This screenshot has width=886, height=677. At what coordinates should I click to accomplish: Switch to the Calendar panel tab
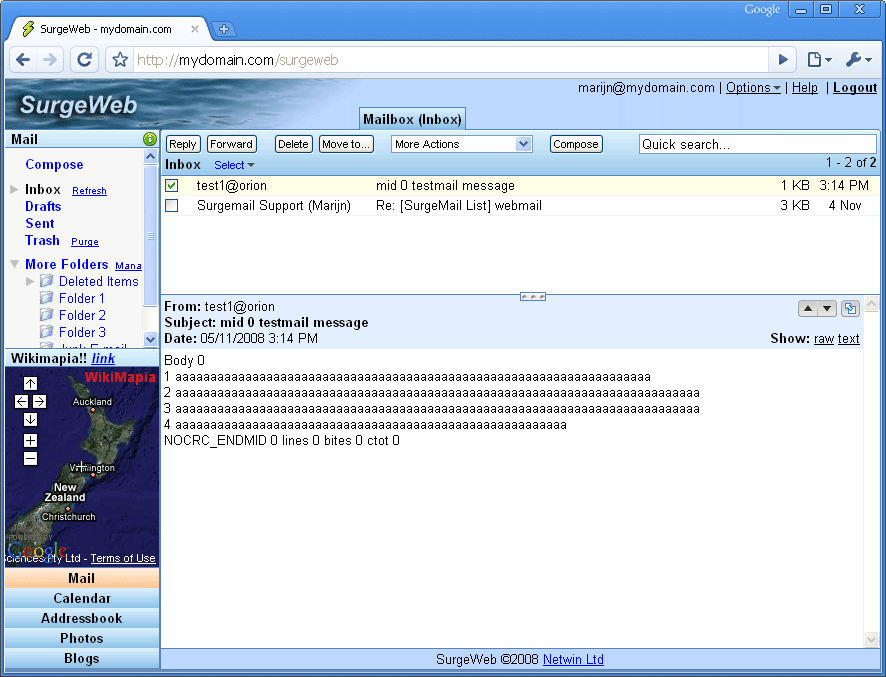pos(81,598)
